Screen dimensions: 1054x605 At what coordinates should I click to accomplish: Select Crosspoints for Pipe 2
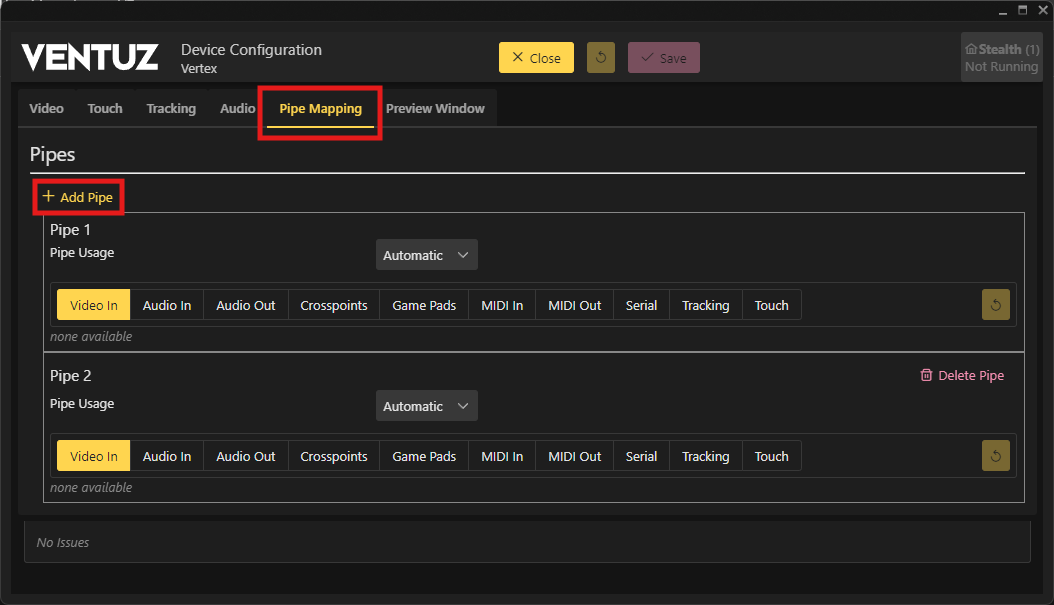[334, 456]
